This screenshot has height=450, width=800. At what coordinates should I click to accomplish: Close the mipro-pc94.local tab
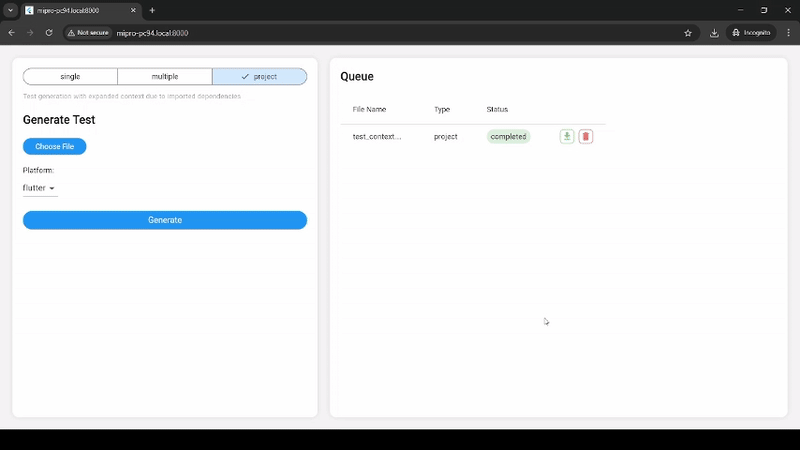pos(133,10)
